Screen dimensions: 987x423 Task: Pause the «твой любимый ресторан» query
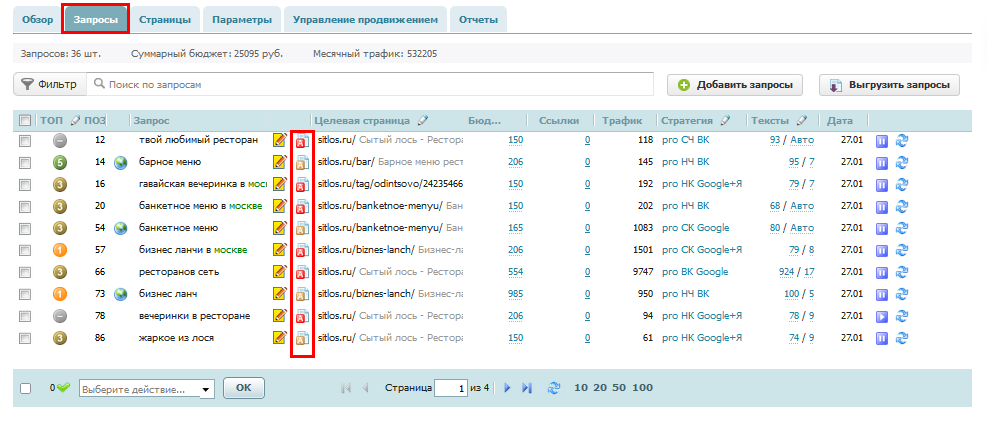point(882,141)
